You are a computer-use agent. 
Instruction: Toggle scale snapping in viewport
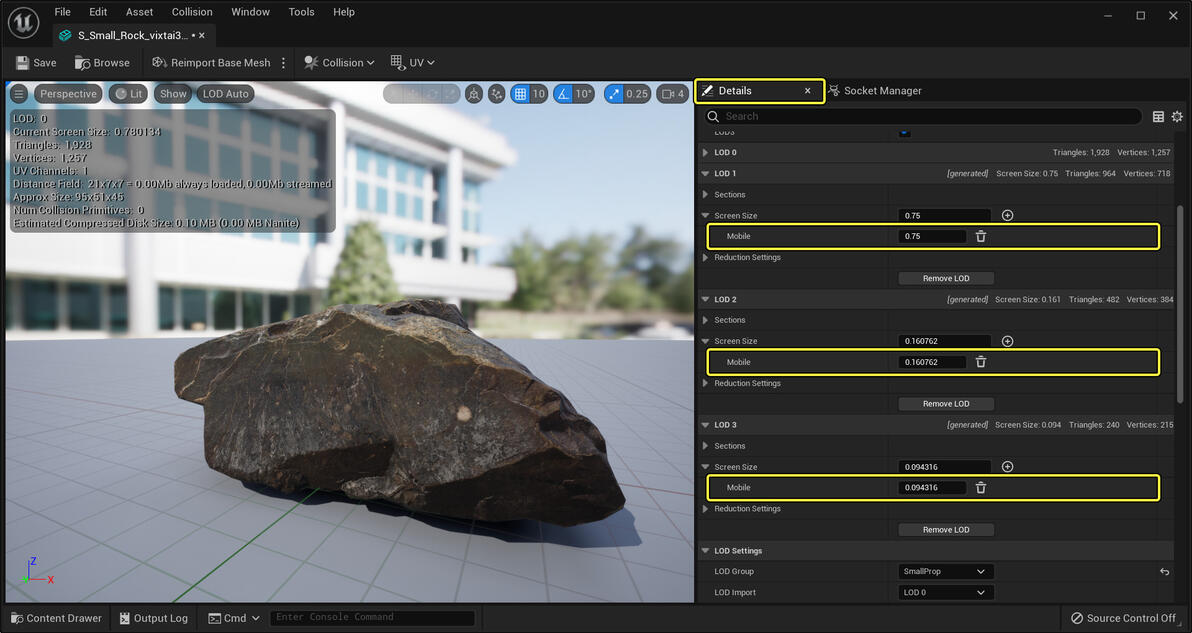click(x=612, y=94)
